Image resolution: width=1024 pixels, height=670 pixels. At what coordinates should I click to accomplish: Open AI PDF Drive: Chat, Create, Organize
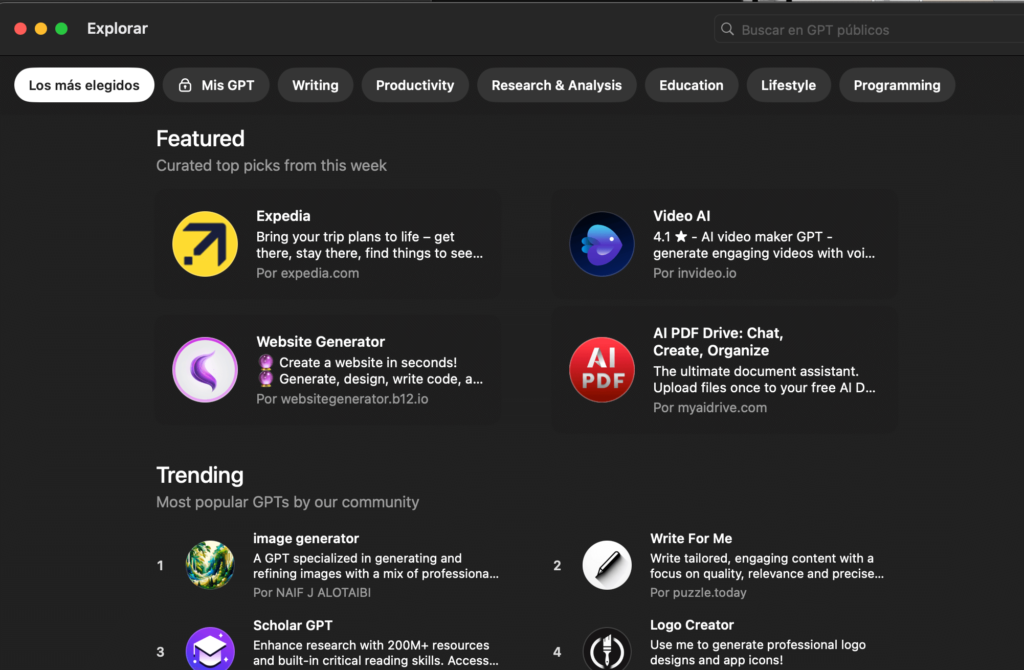(718, 342)
